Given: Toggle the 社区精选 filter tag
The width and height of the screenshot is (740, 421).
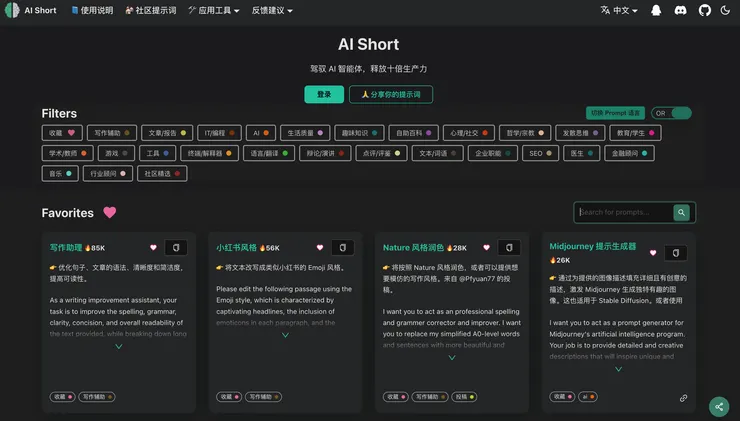Looking at the screenshot, I should 162,174.
